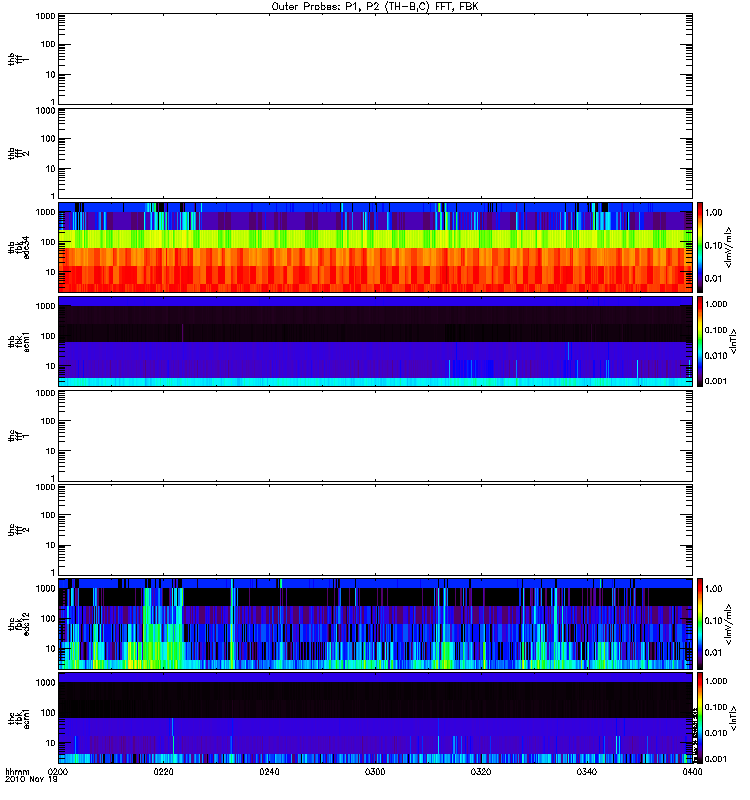Click the '10' y-axis tick of thc fbk scm1
This screenshot has width=750, height=800.
click(x=50, y=743)
